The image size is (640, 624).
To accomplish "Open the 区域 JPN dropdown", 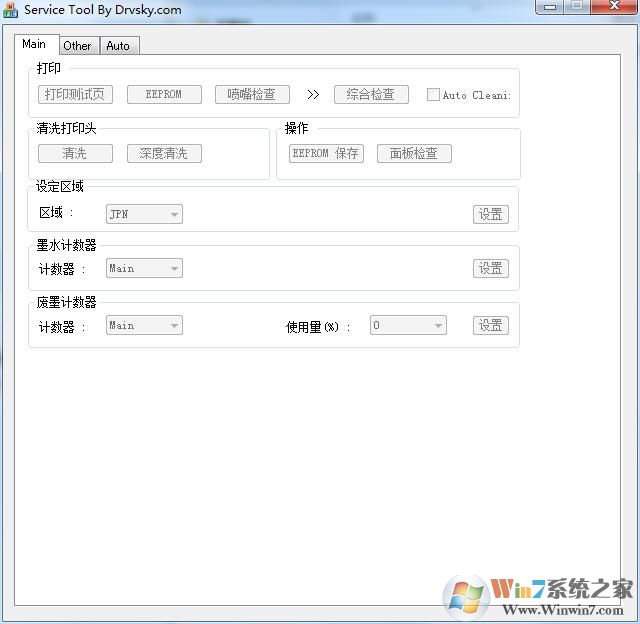I will 144,215.
